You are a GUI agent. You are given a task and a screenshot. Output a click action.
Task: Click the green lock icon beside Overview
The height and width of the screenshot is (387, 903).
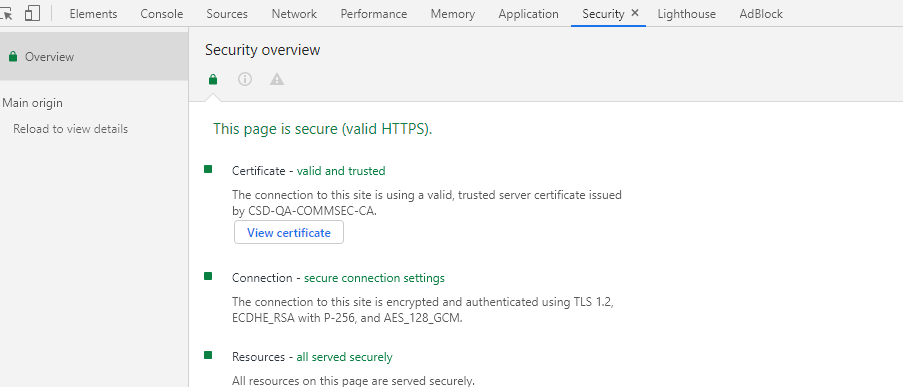point(13,56)
